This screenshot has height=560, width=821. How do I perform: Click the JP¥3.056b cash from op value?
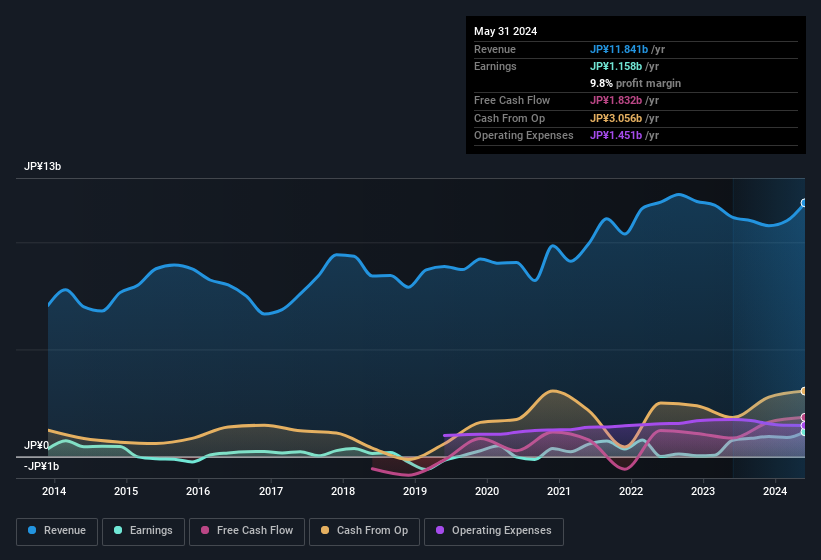tap(616, 118)
